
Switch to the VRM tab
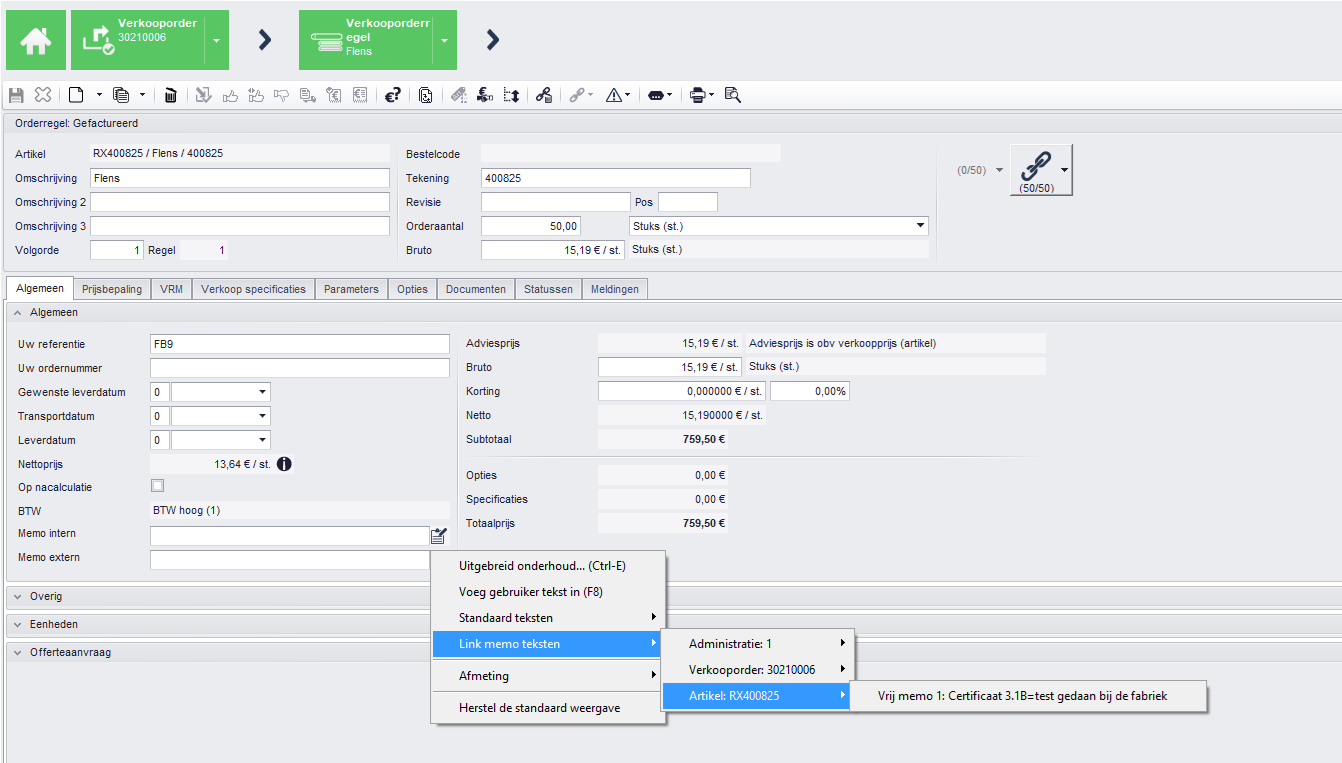171,289
